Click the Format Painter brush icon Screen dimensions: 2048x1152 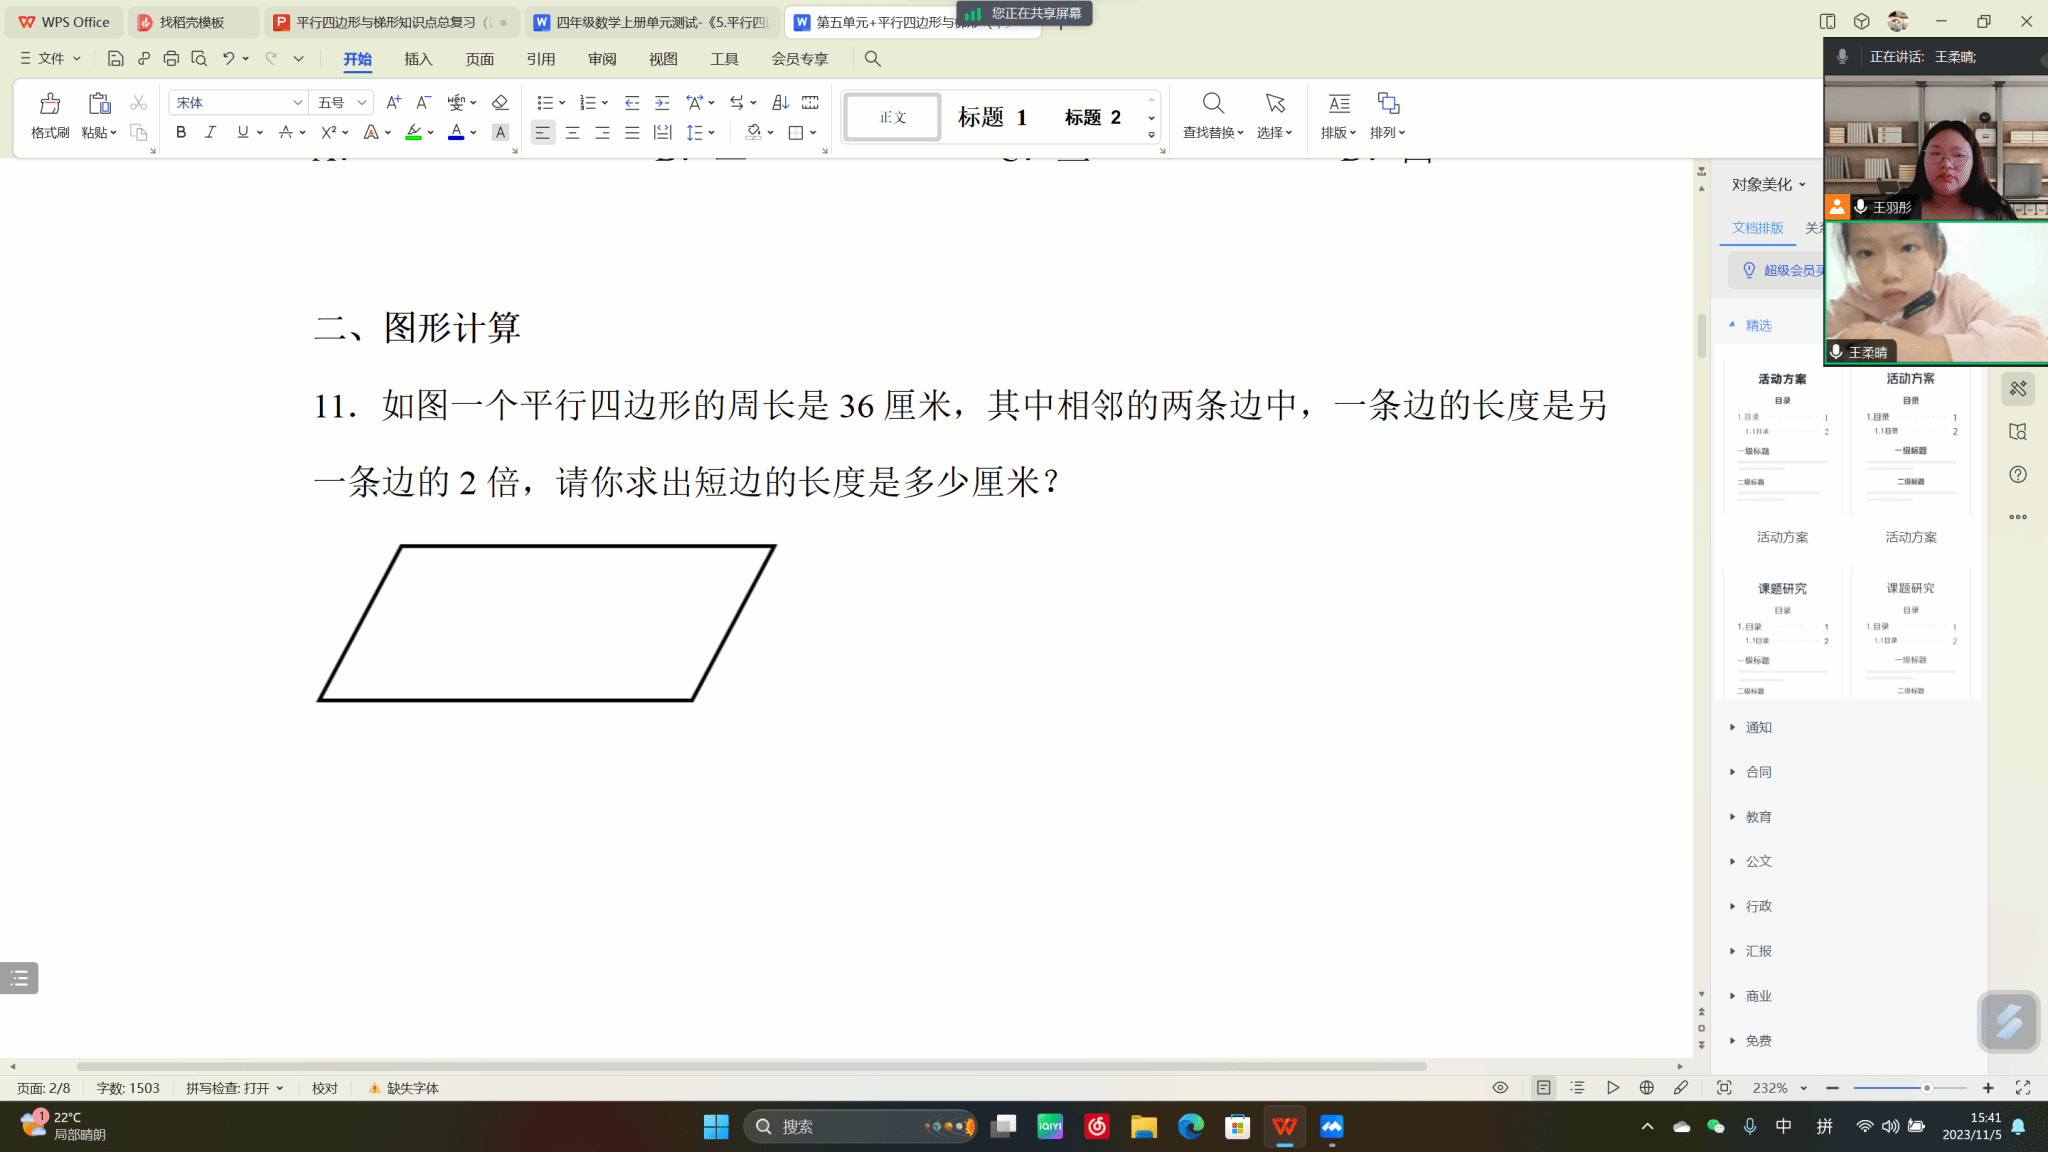49,104
